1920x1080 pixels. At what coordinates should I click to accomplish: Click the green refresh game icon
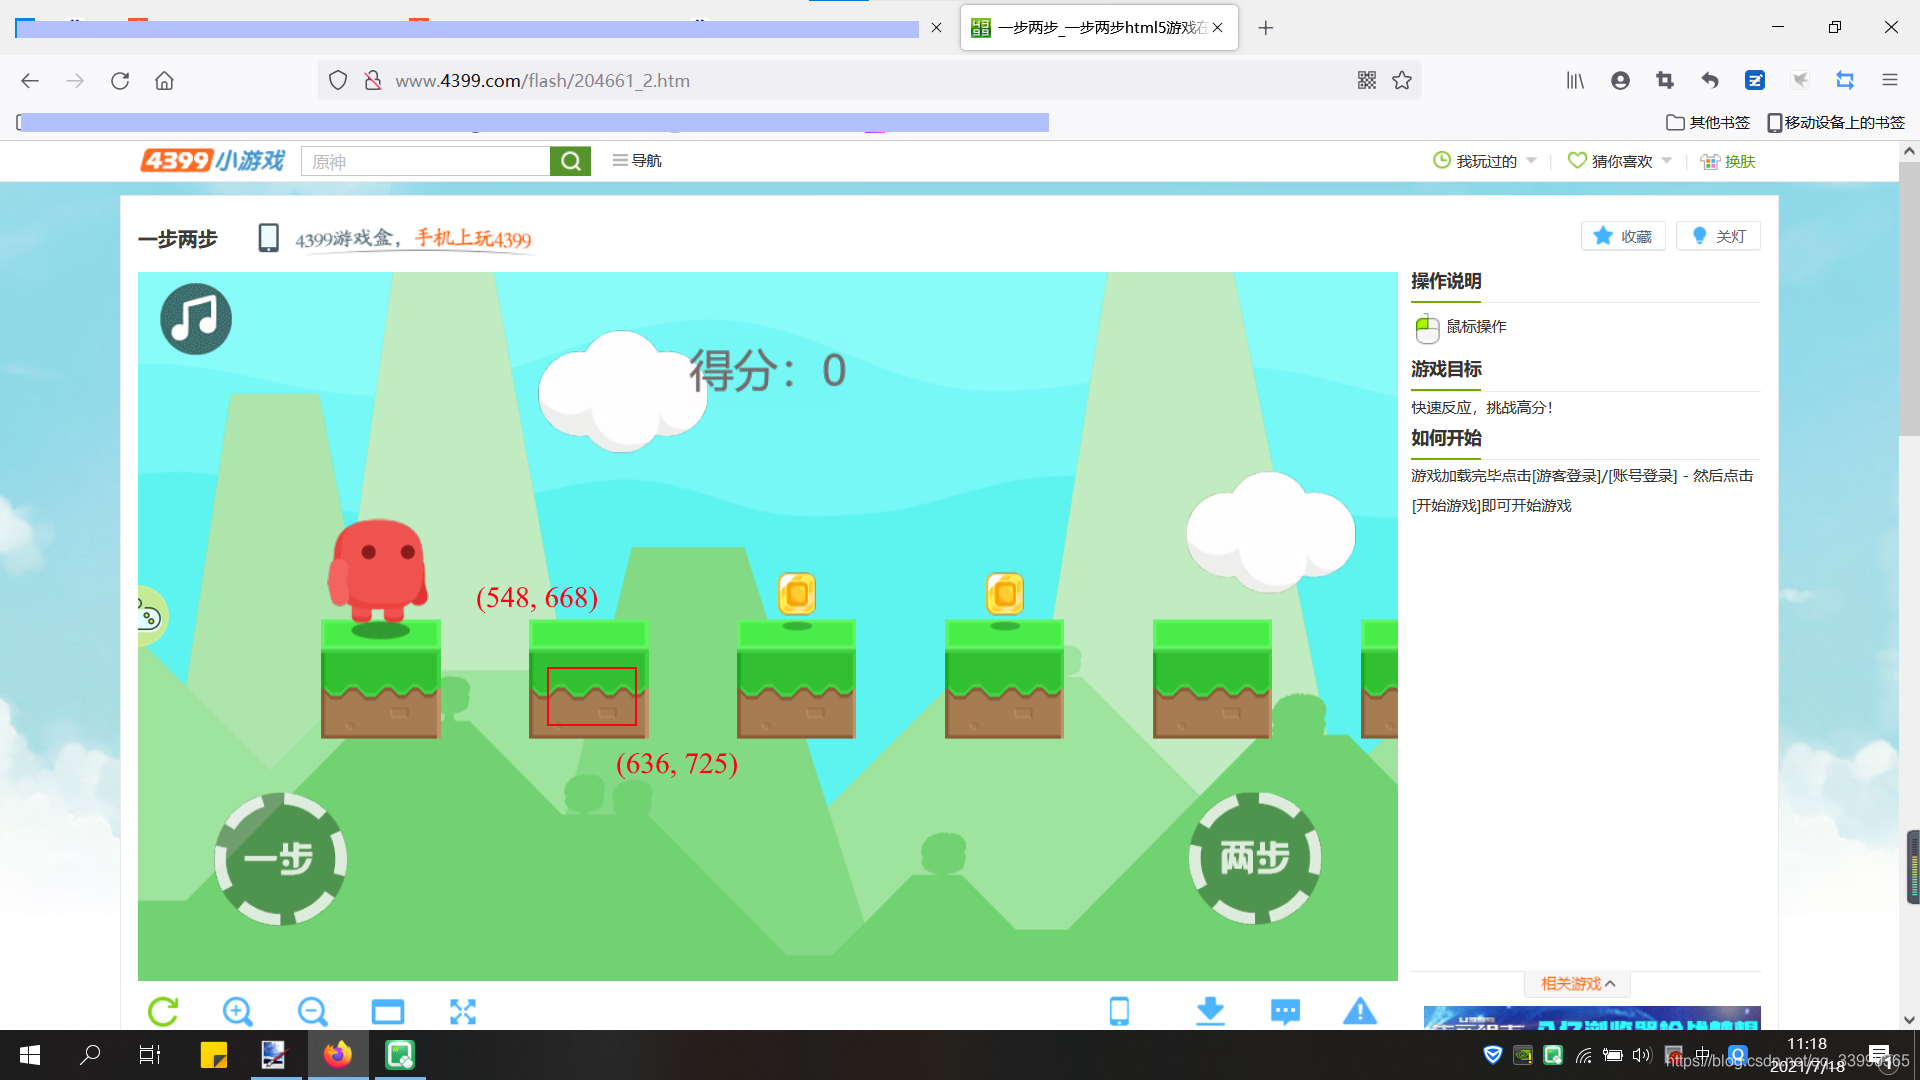point(163,1011)
